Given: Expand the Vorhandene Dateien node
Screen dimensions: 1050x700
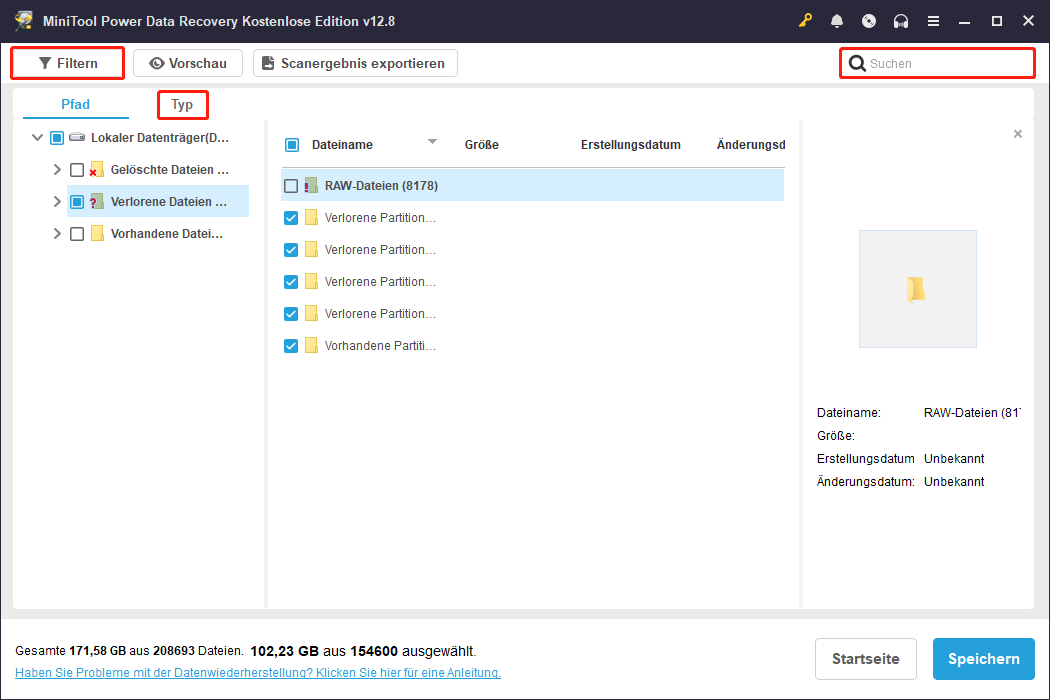Looking at the screenshot, I should (57, 234).
